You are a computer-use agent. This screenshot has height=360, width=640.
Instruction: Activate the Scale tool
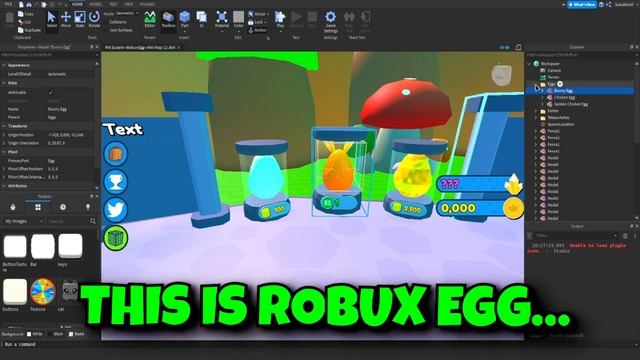pos(80,19)
